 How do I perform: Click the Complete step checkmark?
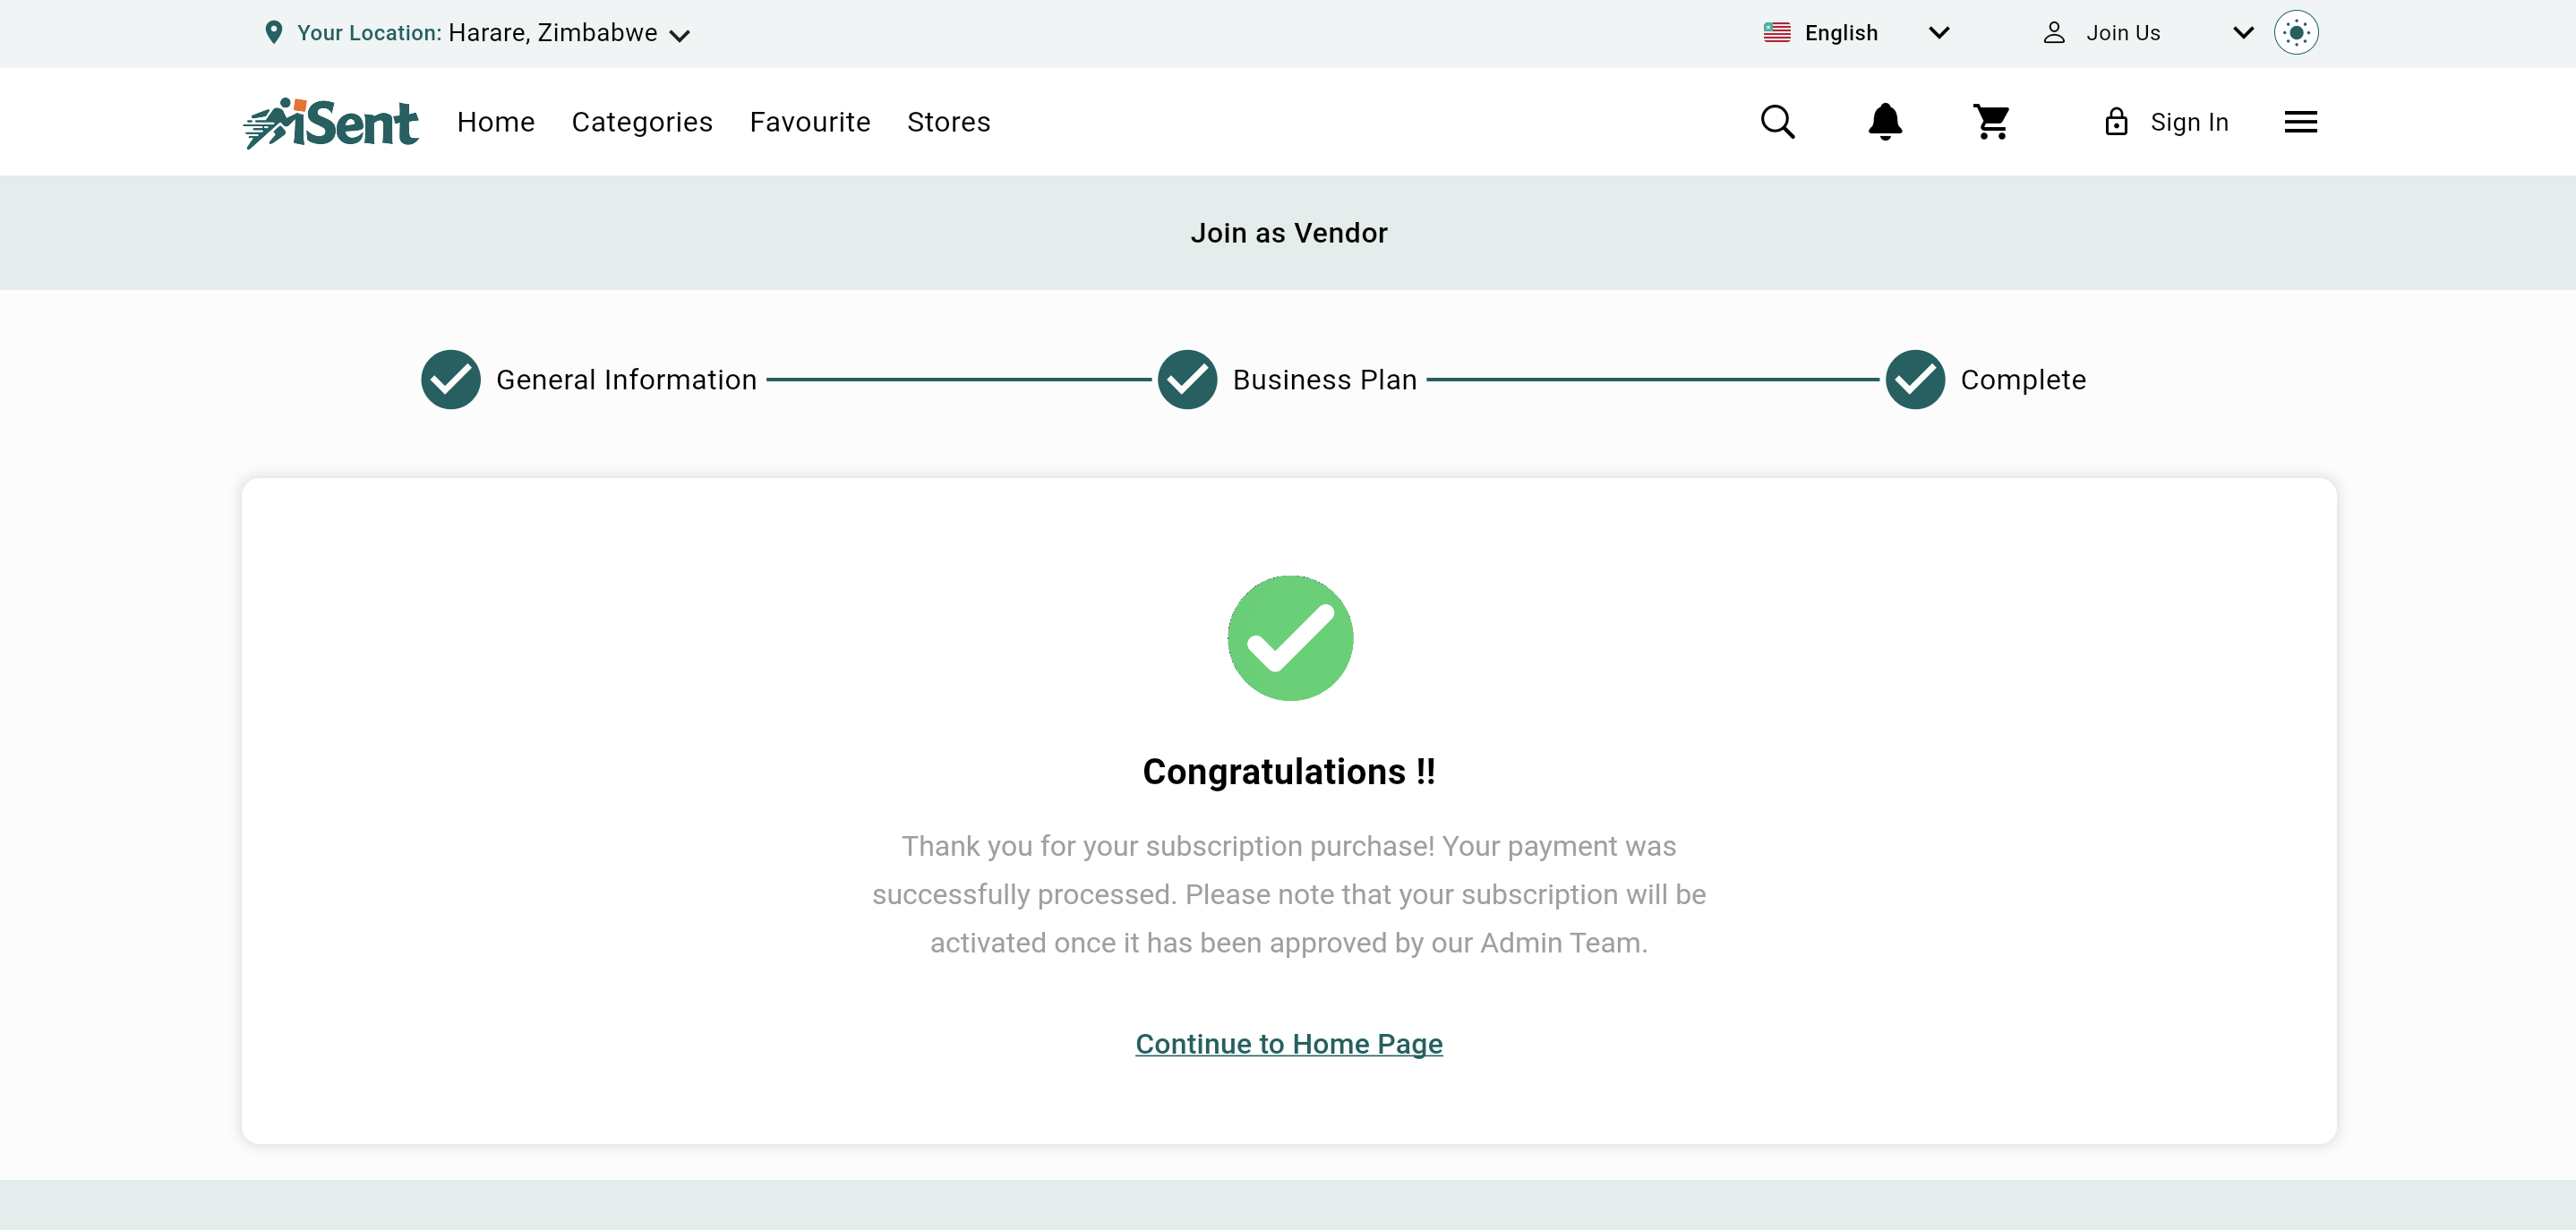point(1915,380)
